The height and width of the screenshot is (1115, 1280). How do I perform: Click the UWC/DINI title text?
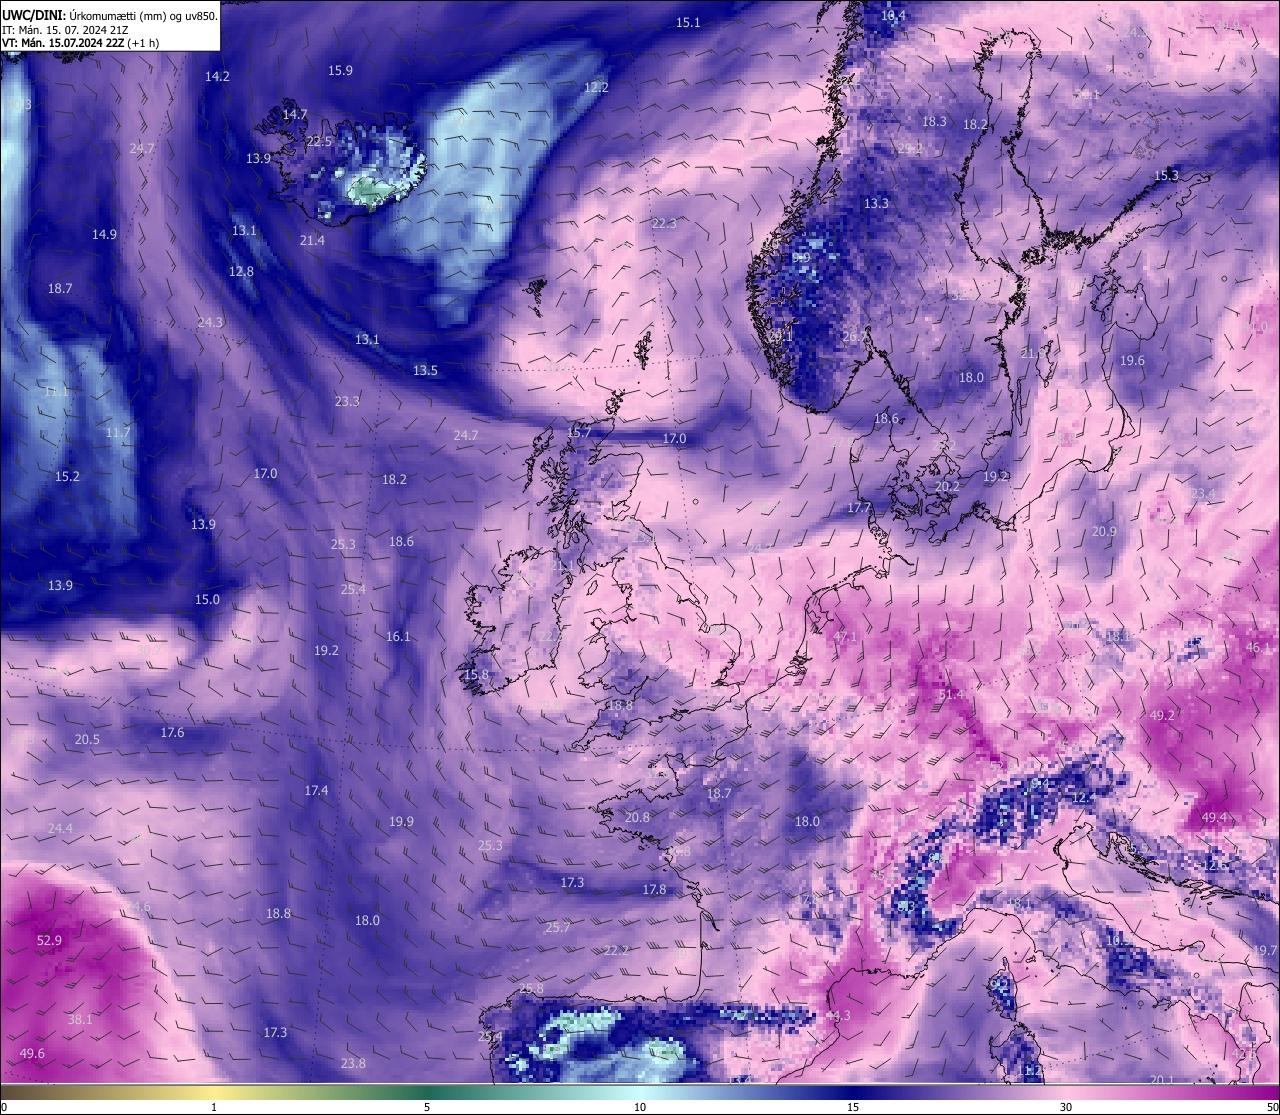point(32,16)
